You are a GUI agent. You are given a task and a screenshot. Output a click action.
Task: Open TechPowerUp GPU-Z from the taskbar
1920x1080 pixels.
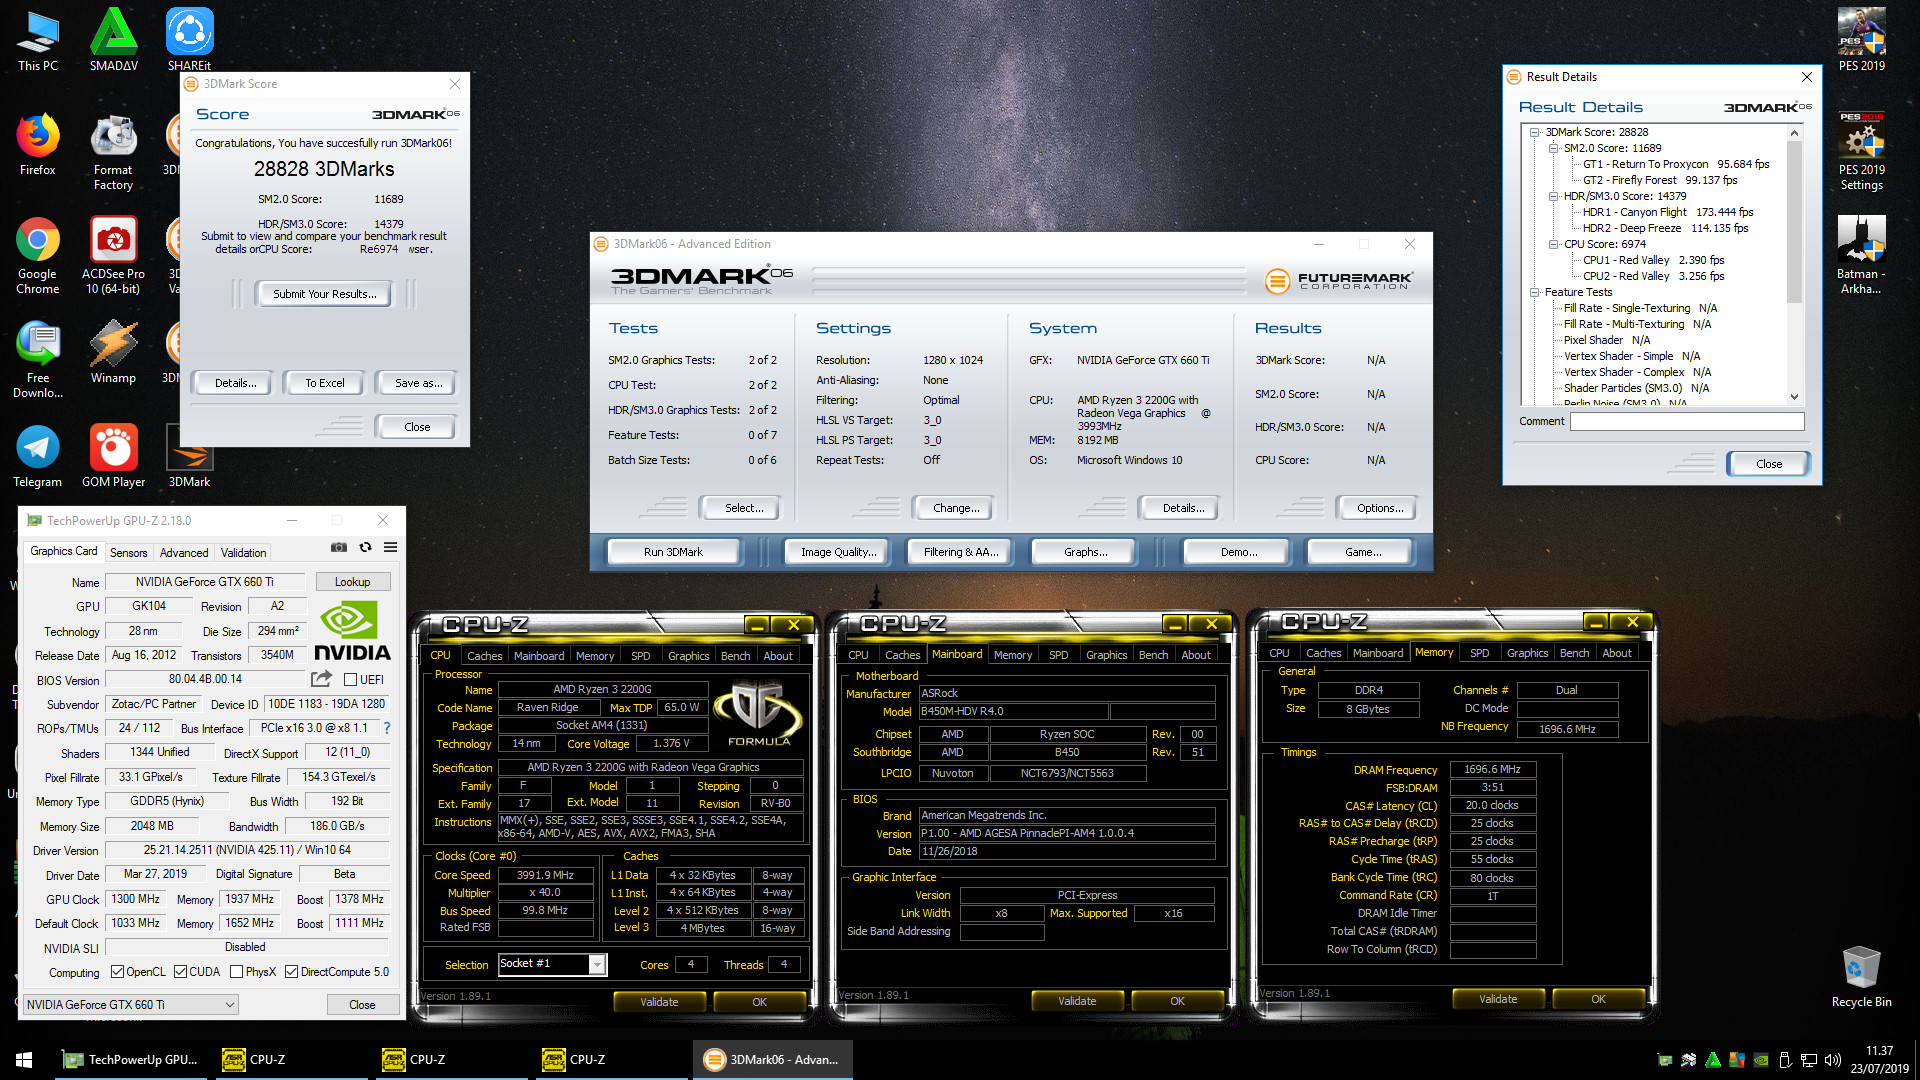(130, 1059)
